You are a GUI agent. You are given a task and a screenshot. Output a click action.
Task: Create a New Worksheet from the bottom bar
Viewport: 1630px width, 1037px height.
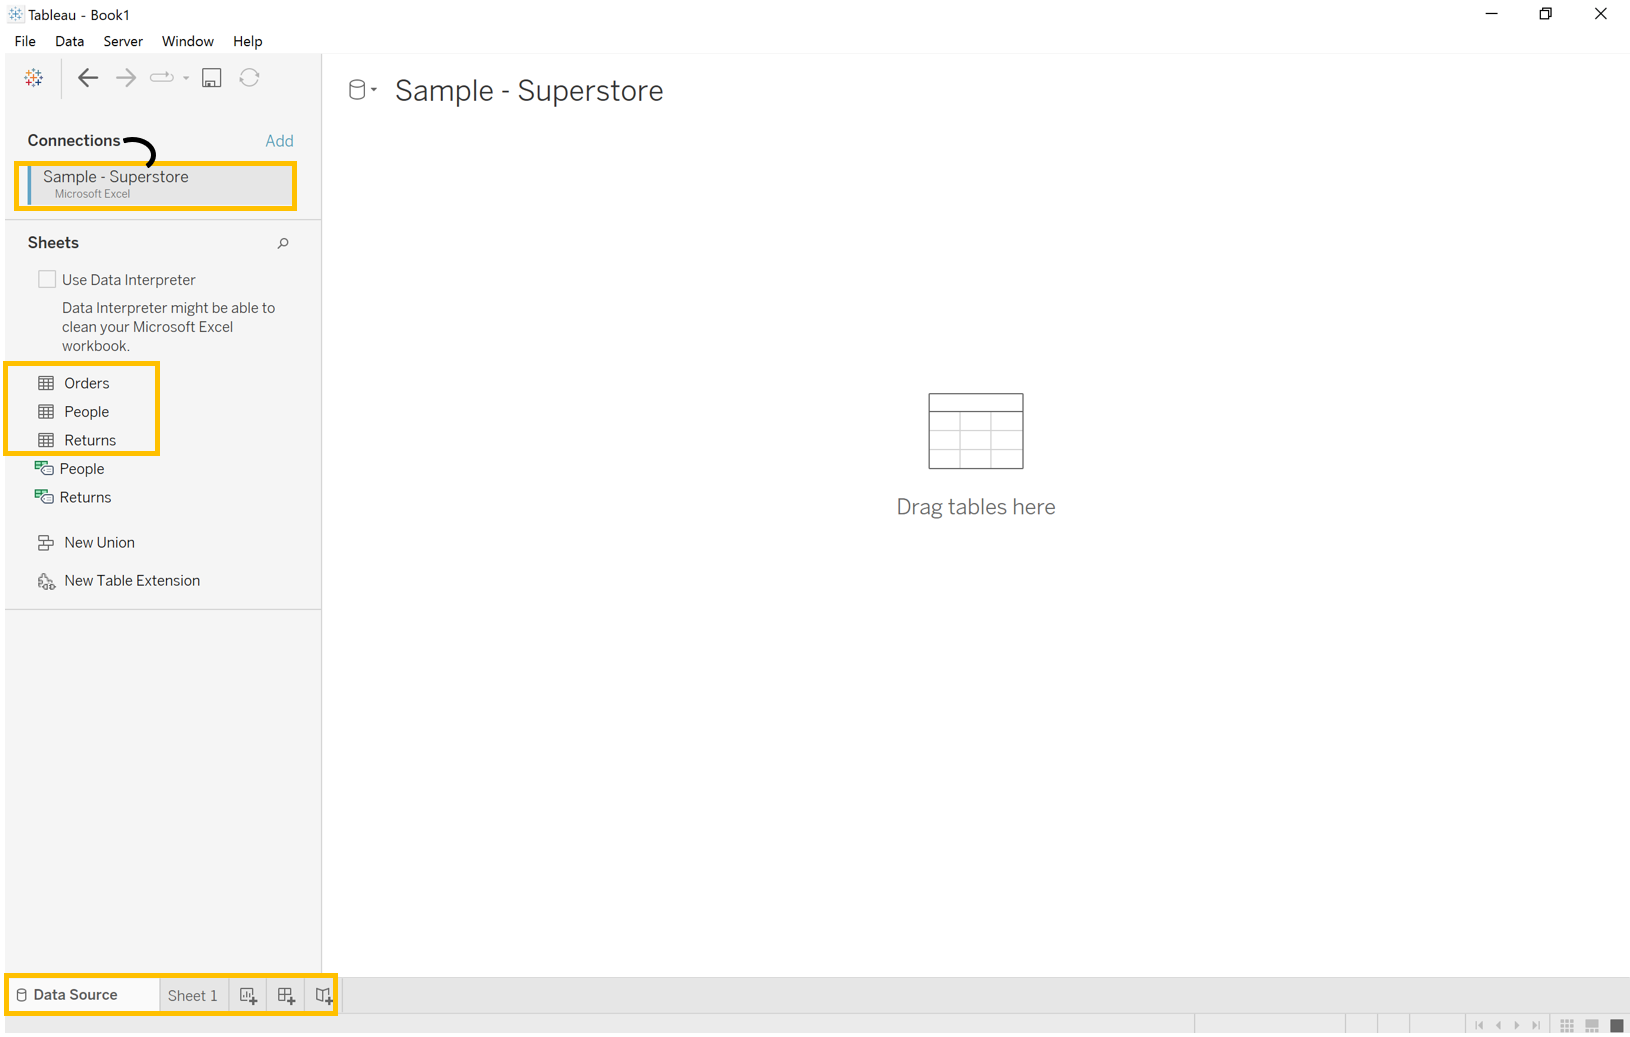(247, 995)
